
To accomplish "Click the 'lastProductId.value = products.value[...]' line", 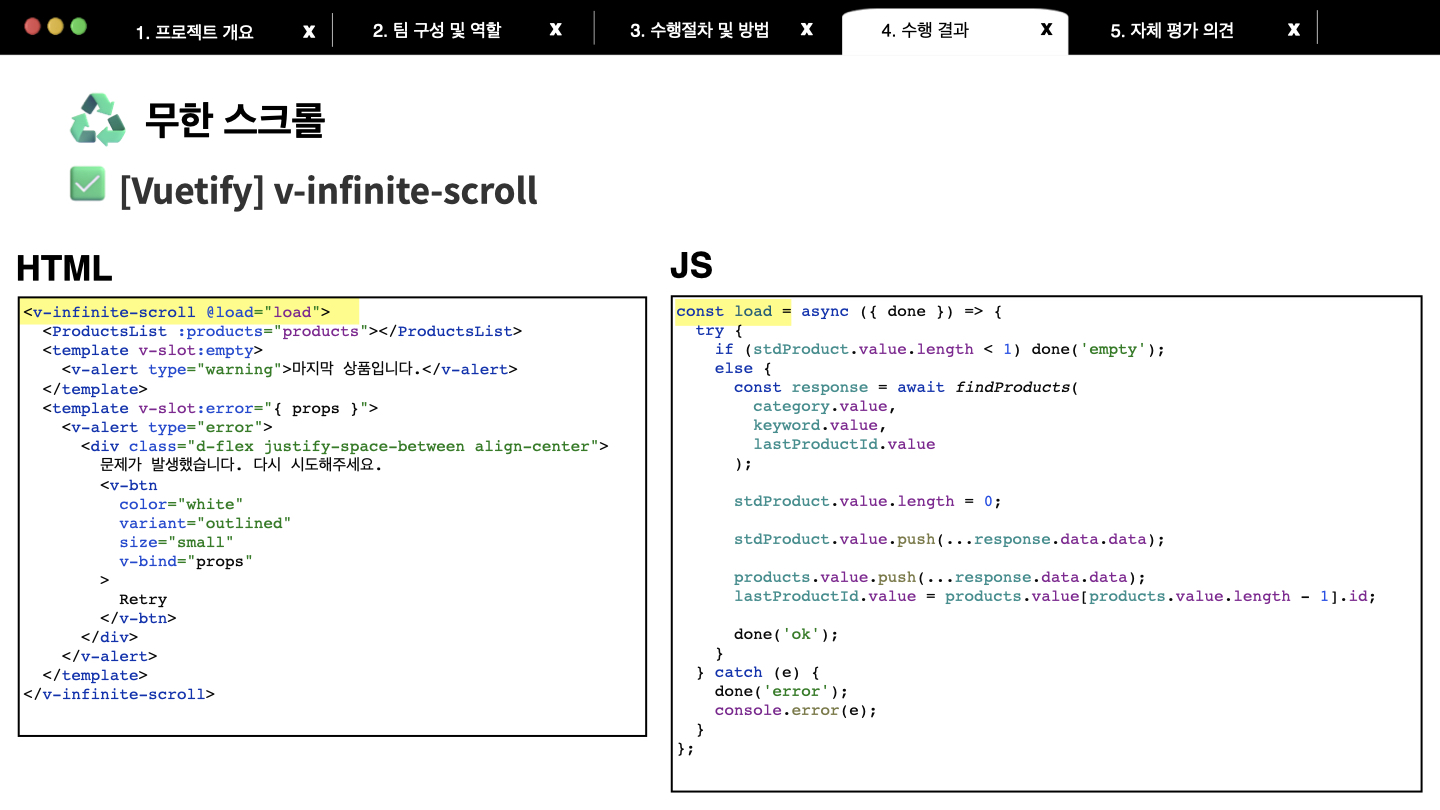I will [x=1055, y=596].
